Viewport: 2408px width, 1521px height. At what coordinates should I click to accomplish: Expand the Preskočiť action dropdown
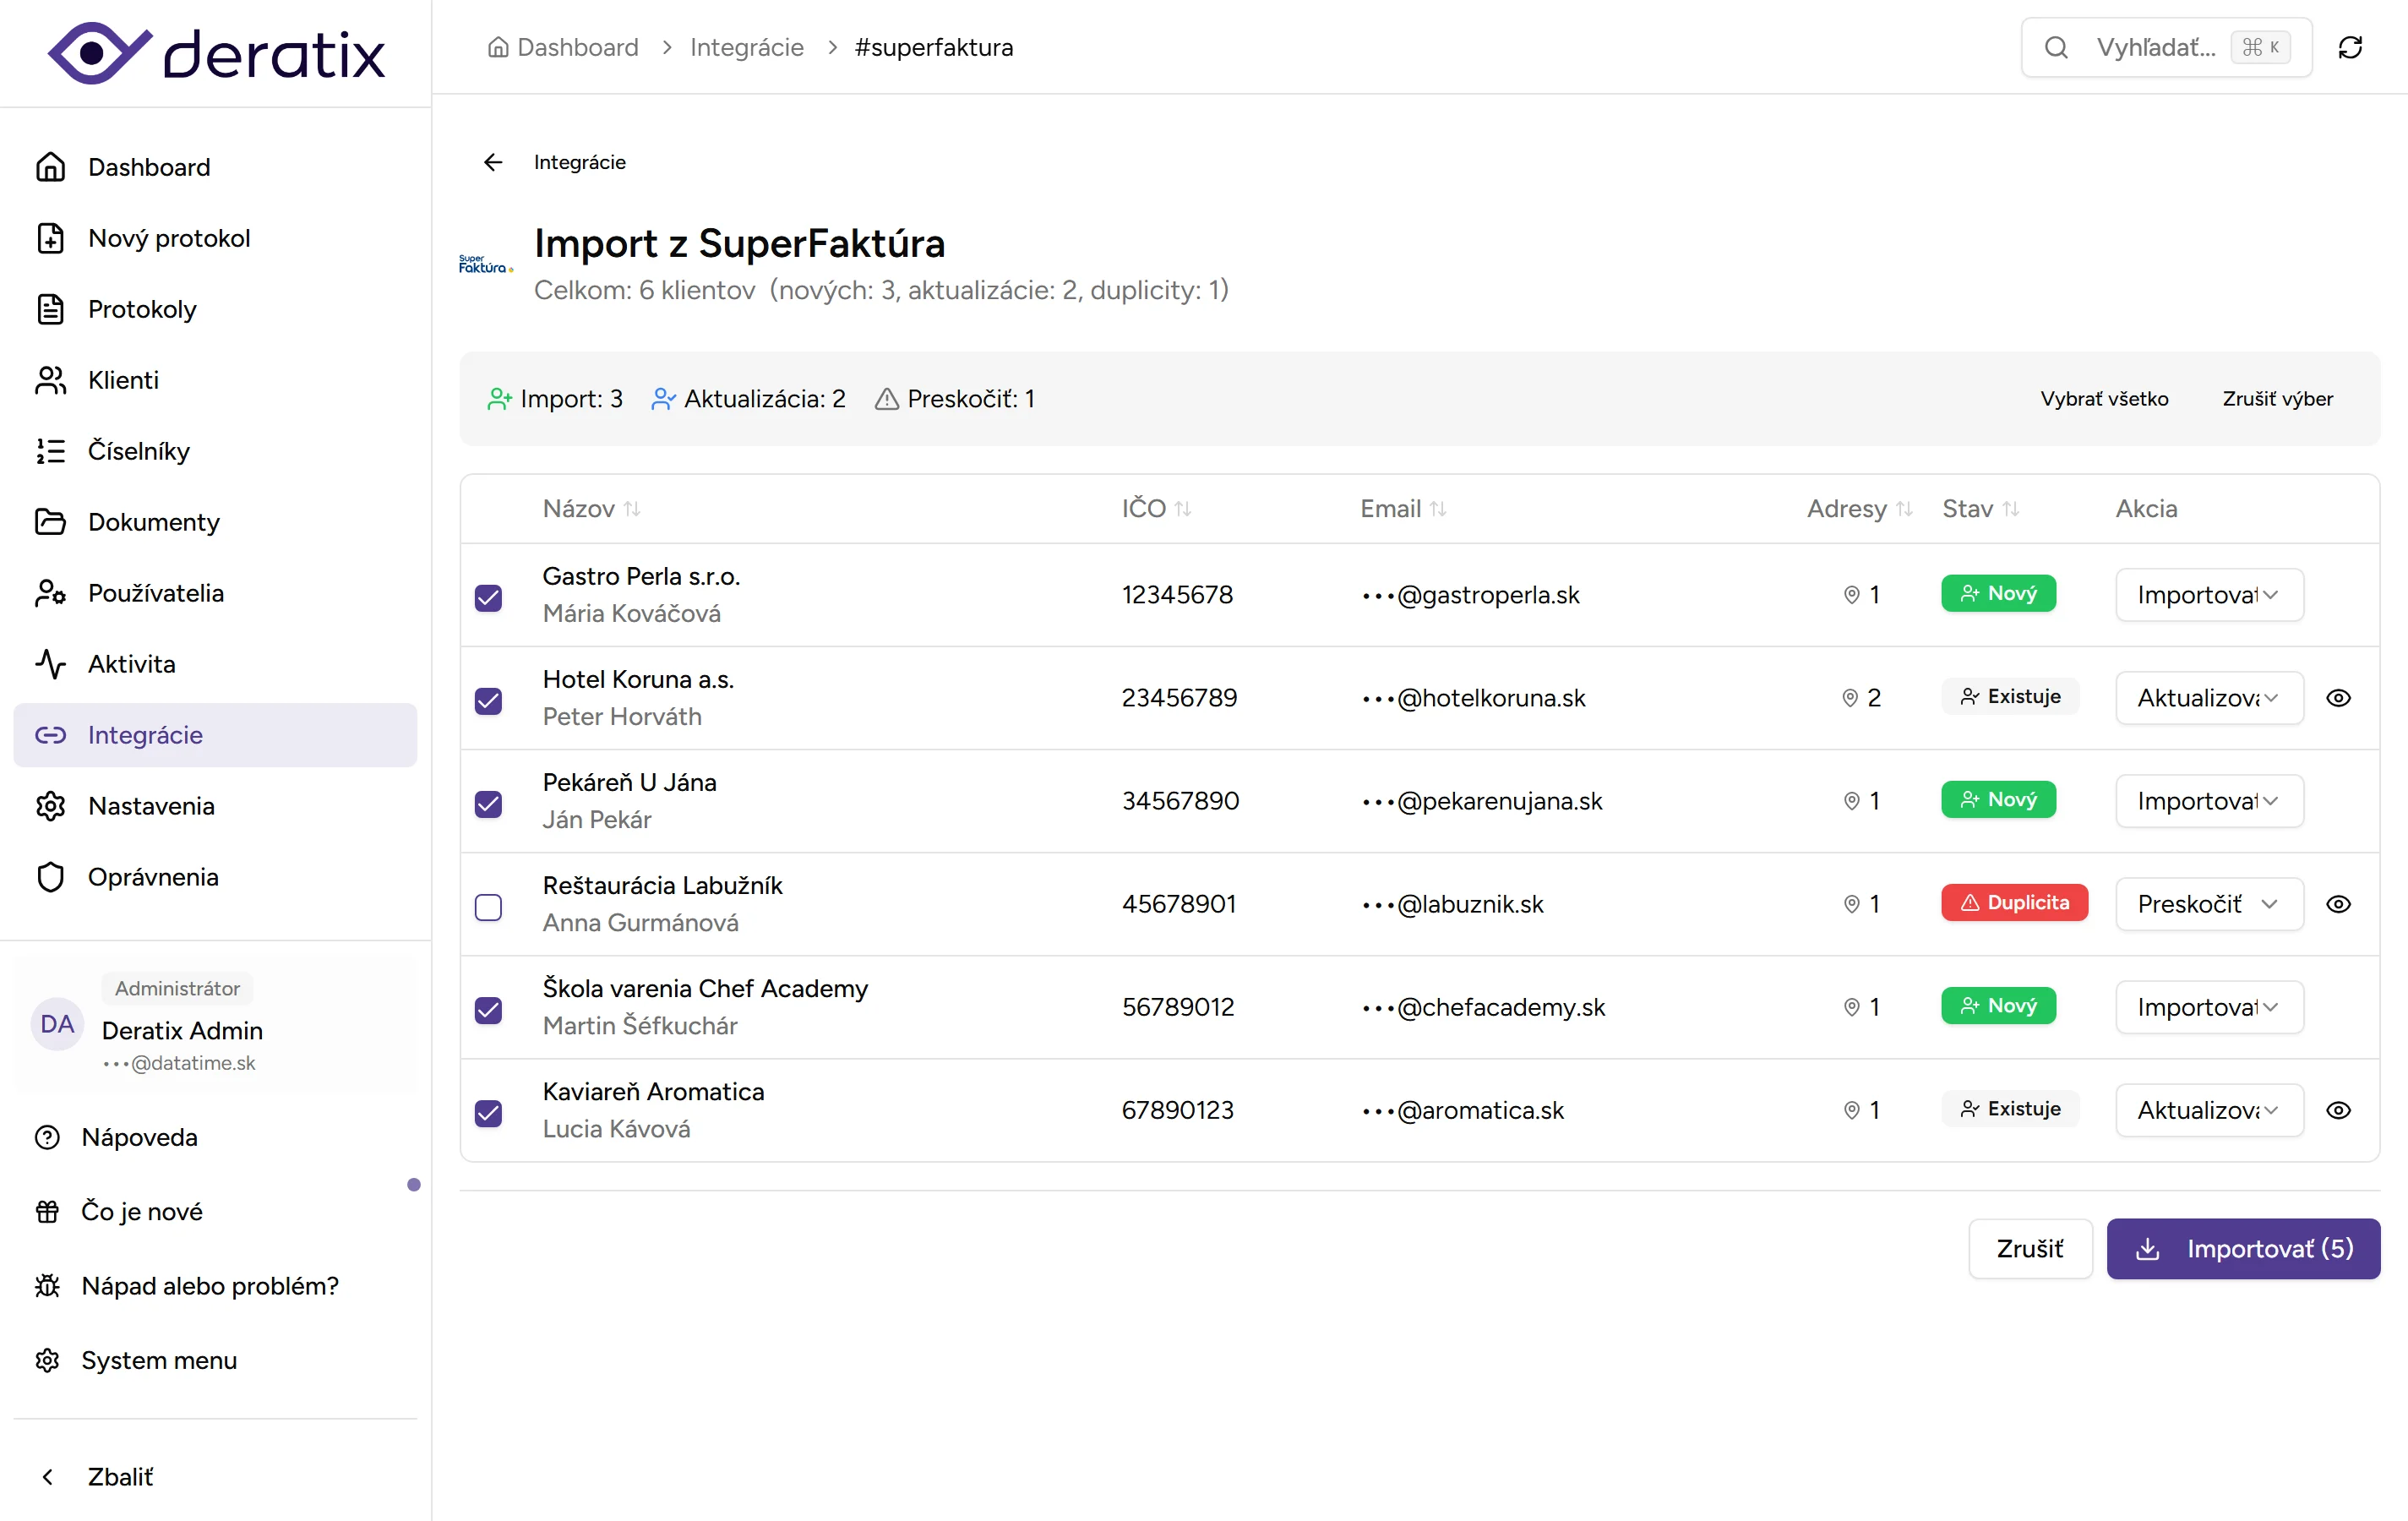(2208, 903)
